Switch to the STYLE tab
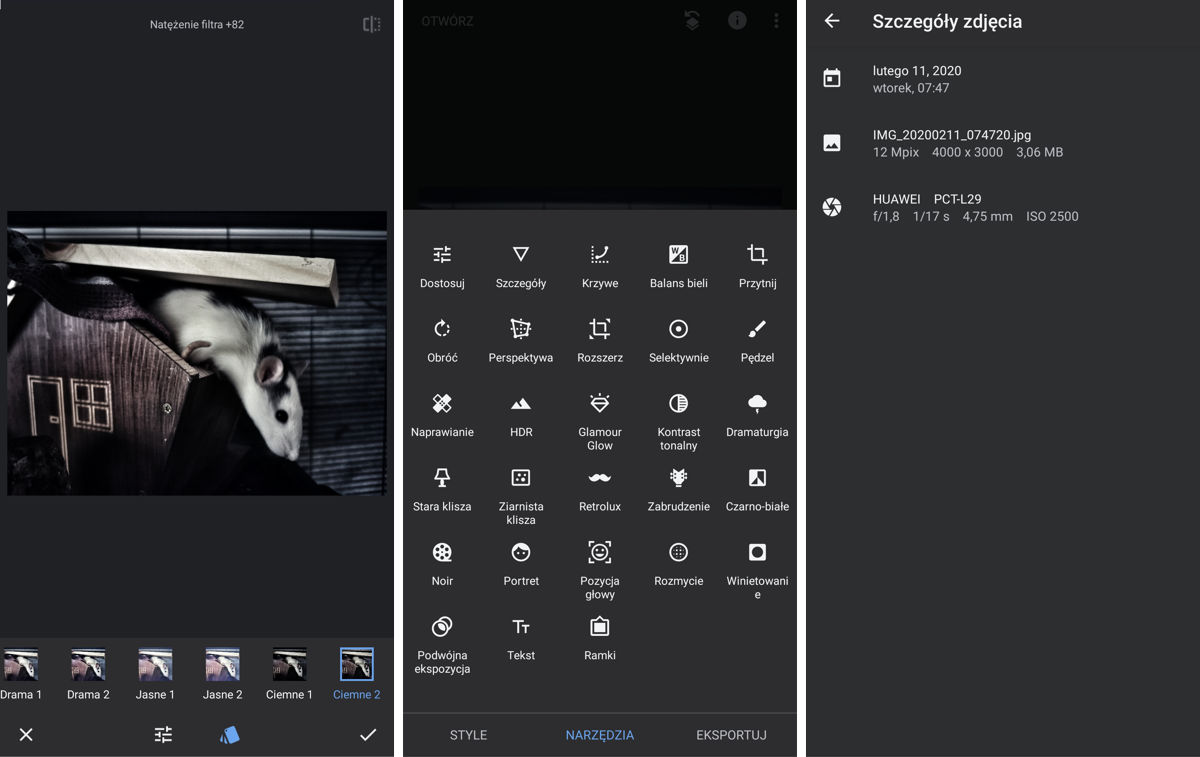1200x757 pixels. [468, 735]
